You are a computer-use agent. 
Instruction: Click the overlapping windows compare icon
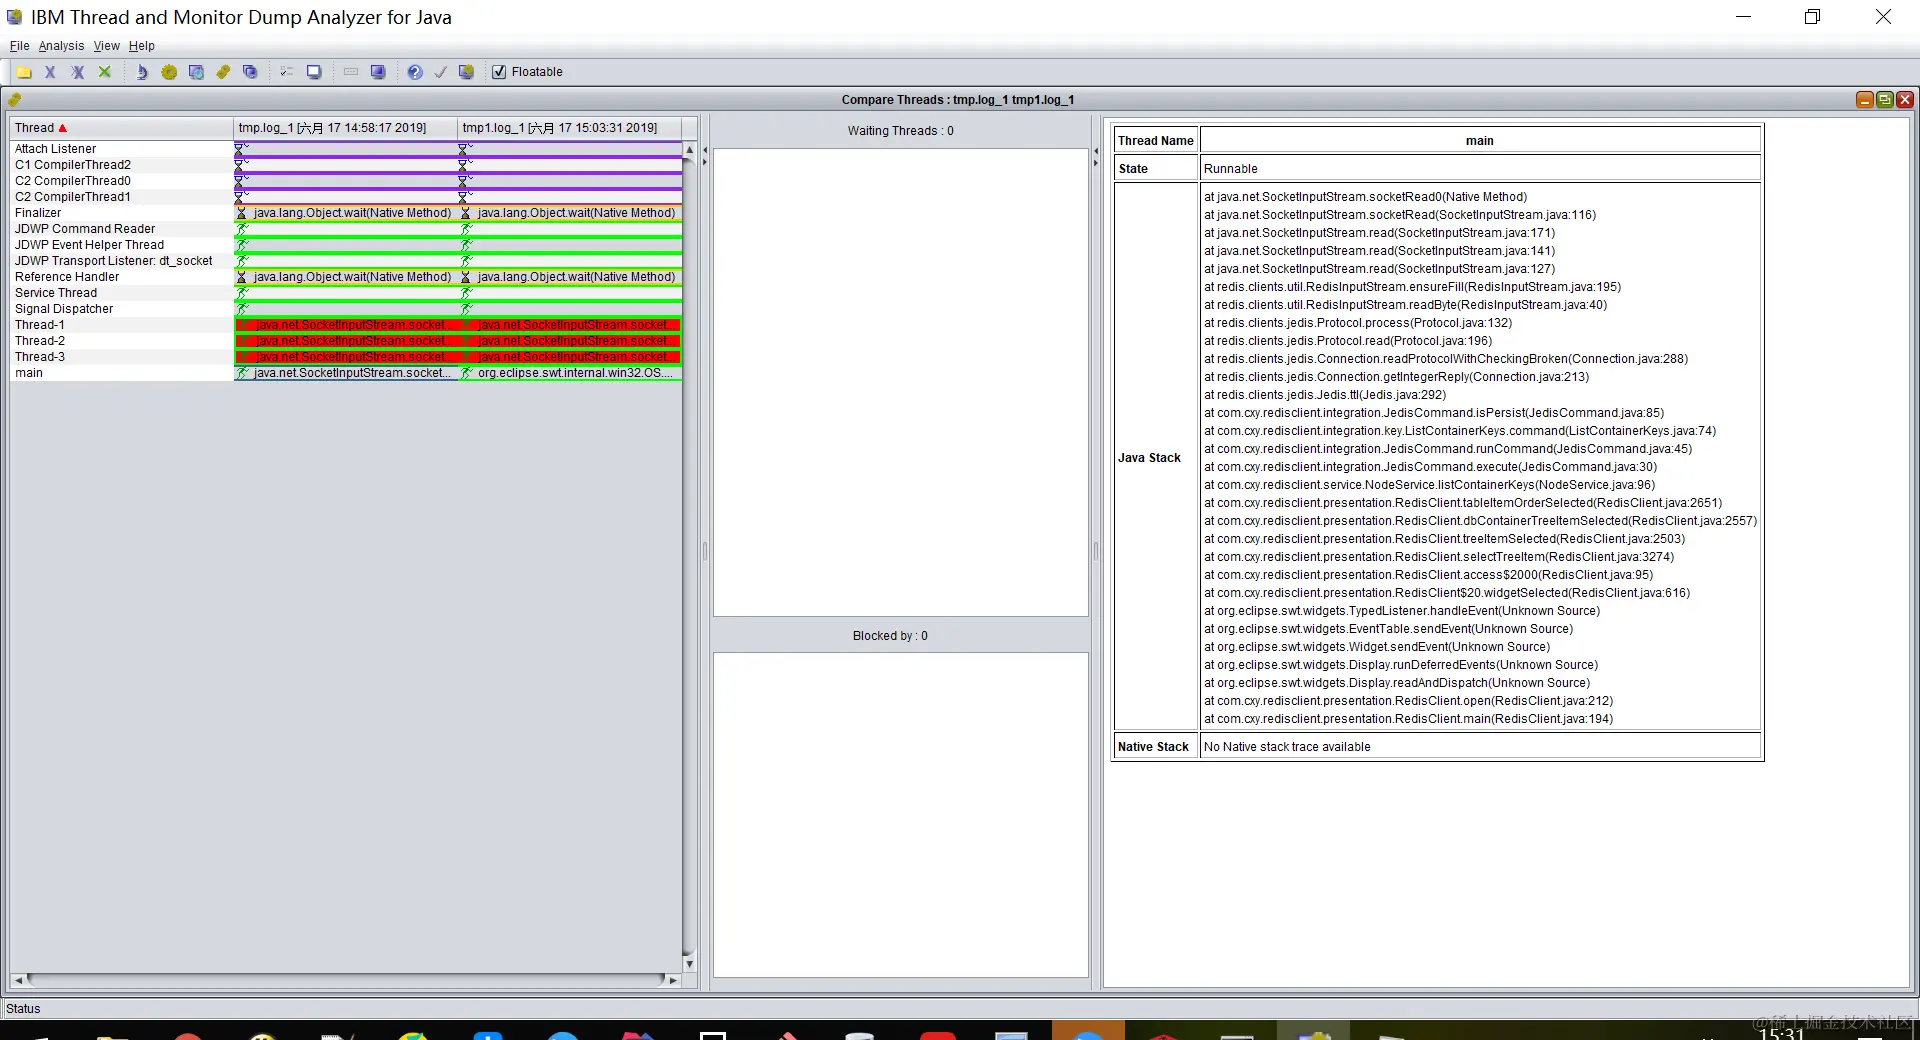(250, 72)
